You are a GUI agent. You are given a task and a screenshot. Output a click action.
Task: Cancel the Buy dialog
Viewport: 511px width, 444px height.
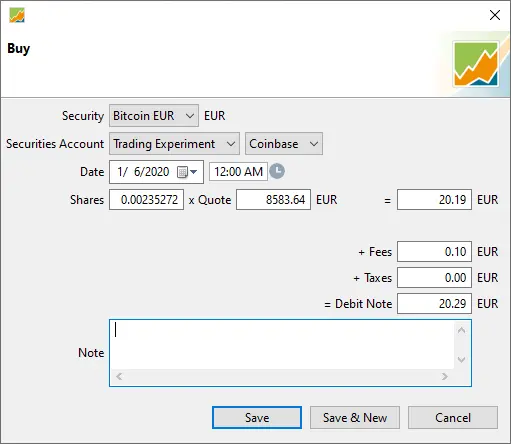pyautogui.click(x=453, y=418)
